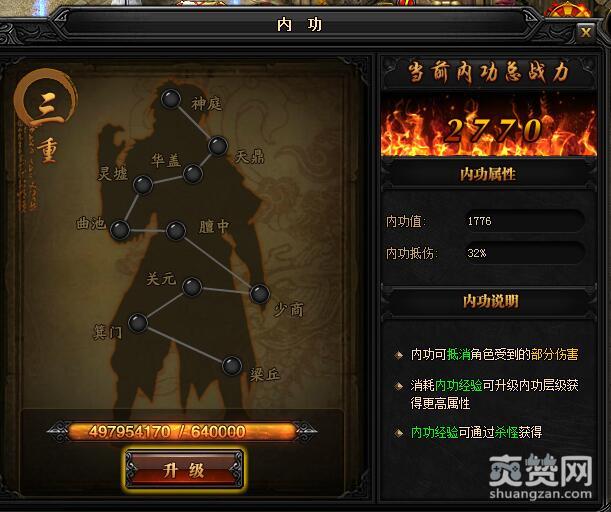
Task: Select the 天鼎 acupoint orb
Action: click(218, 146)
